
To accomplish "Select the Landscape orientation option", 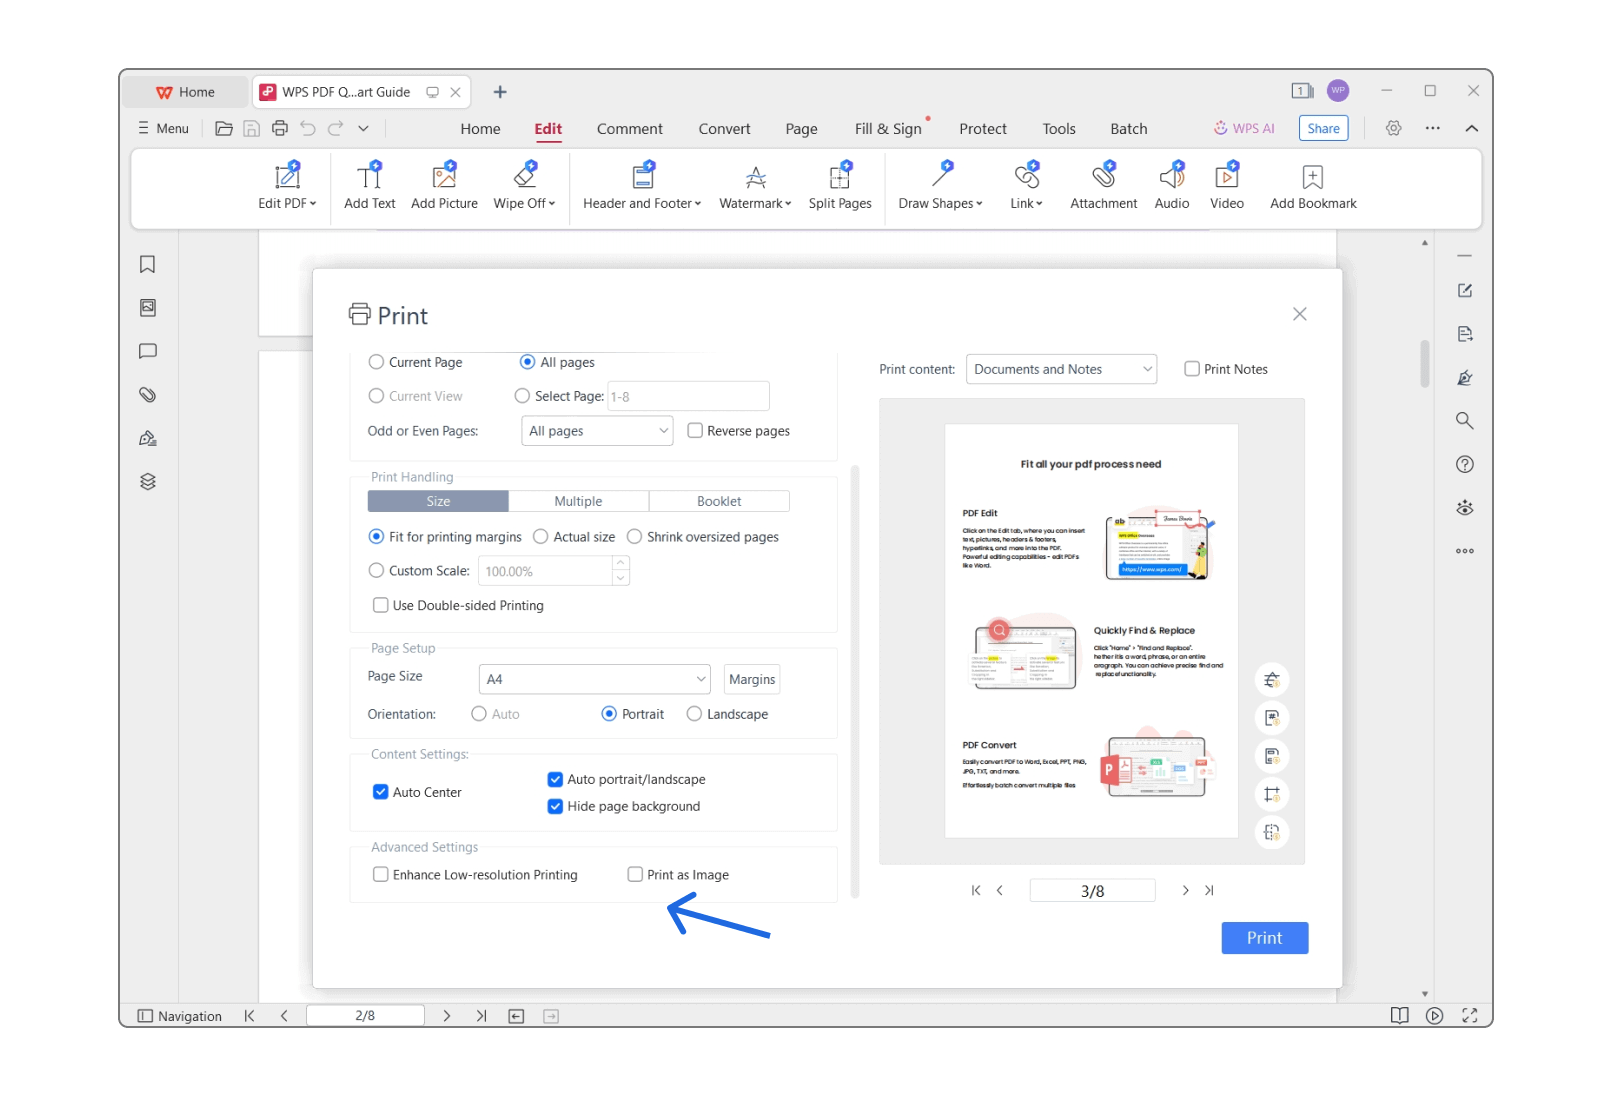I will click(x=694, y=714).
